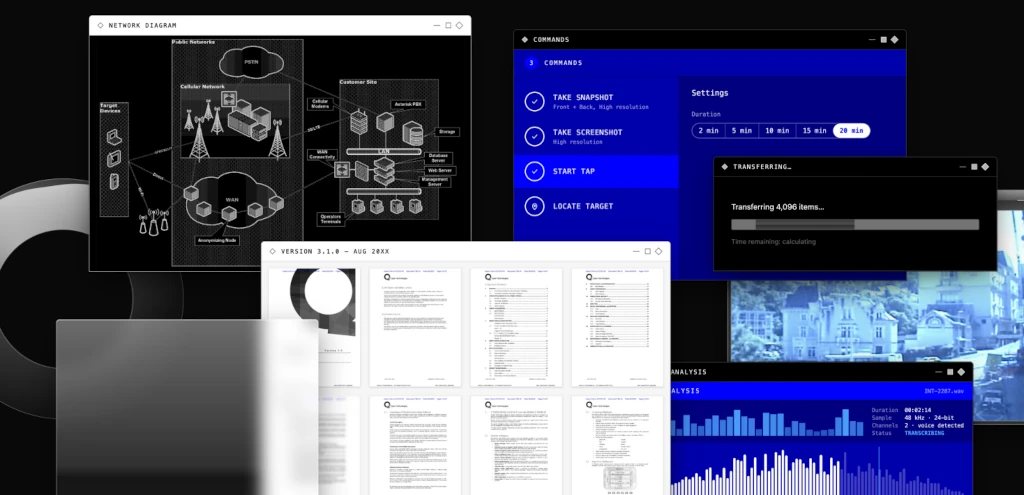Click the WAN connectivity router icon

342,170
